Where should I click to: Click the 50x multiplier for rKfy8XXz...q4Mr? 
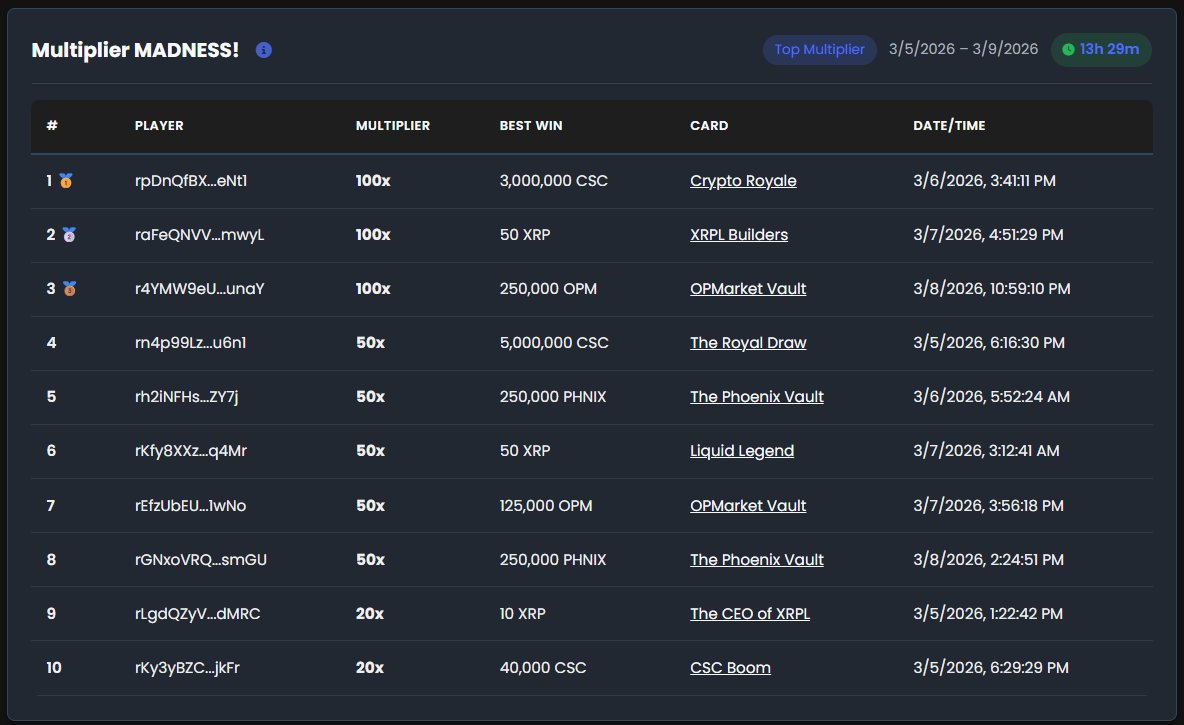click(x=370, y=451)
